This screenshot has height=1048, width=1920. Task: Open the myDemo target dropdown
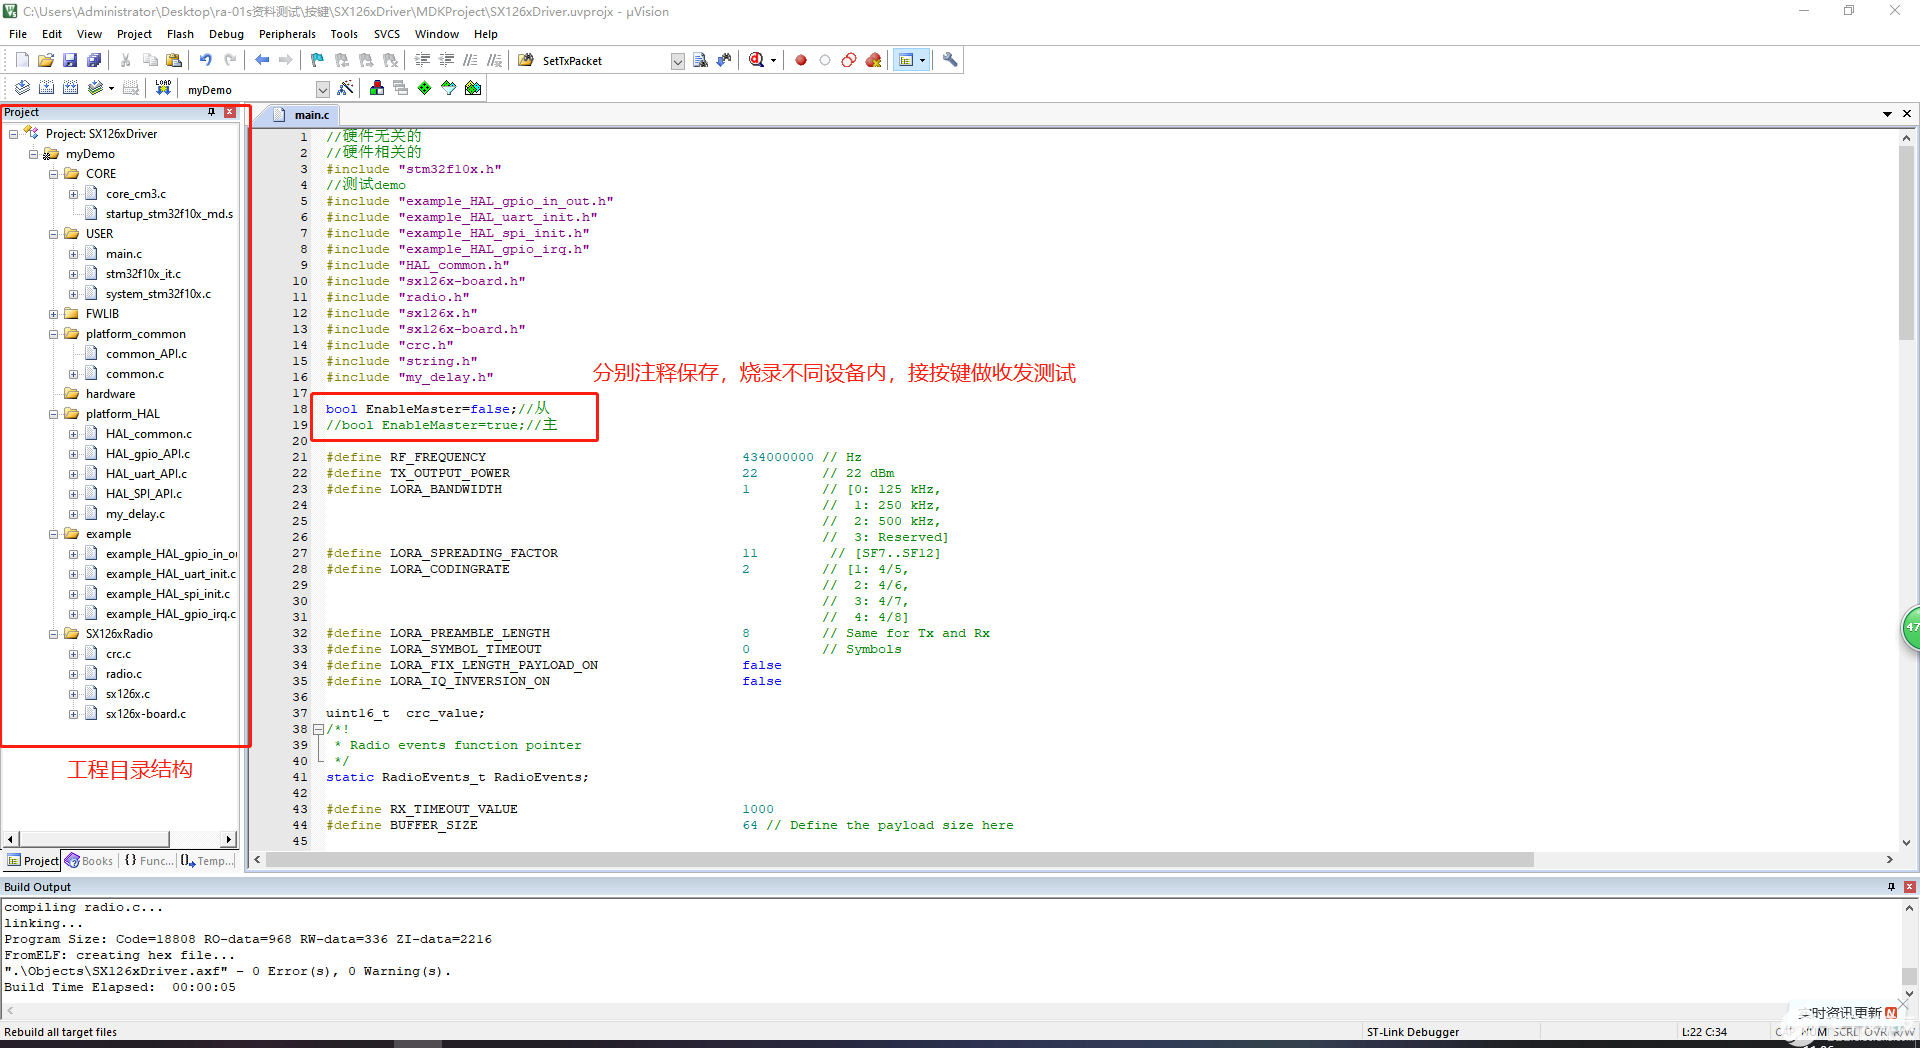322,89
